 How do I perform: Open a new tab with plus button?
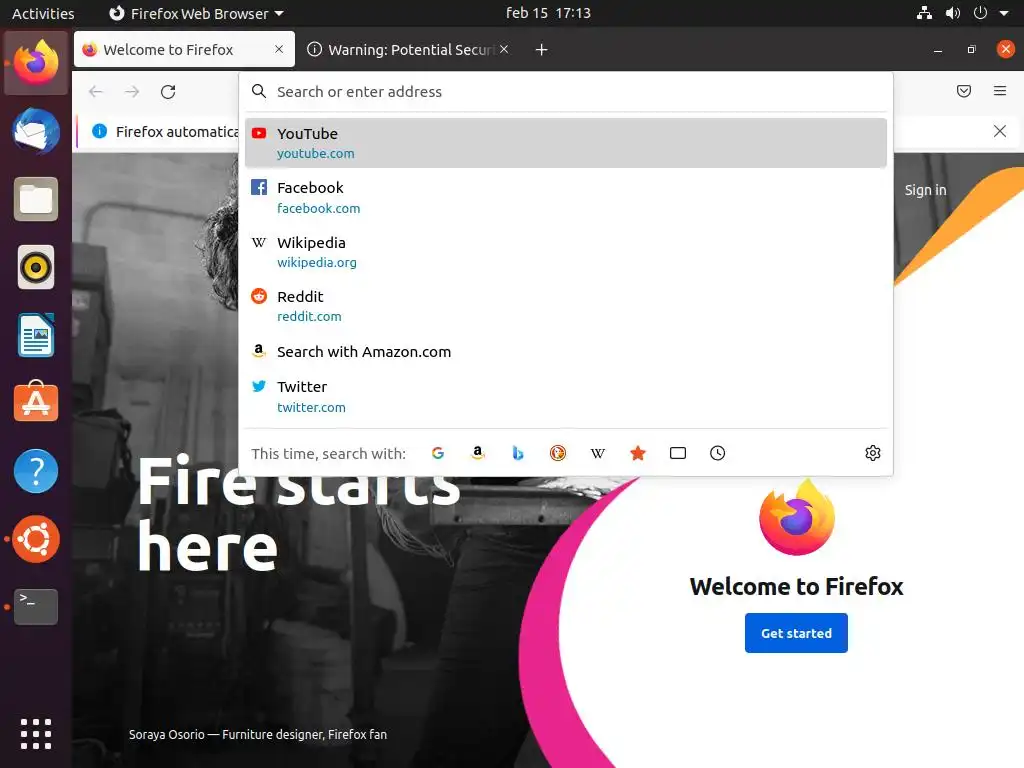click(541, 50)
